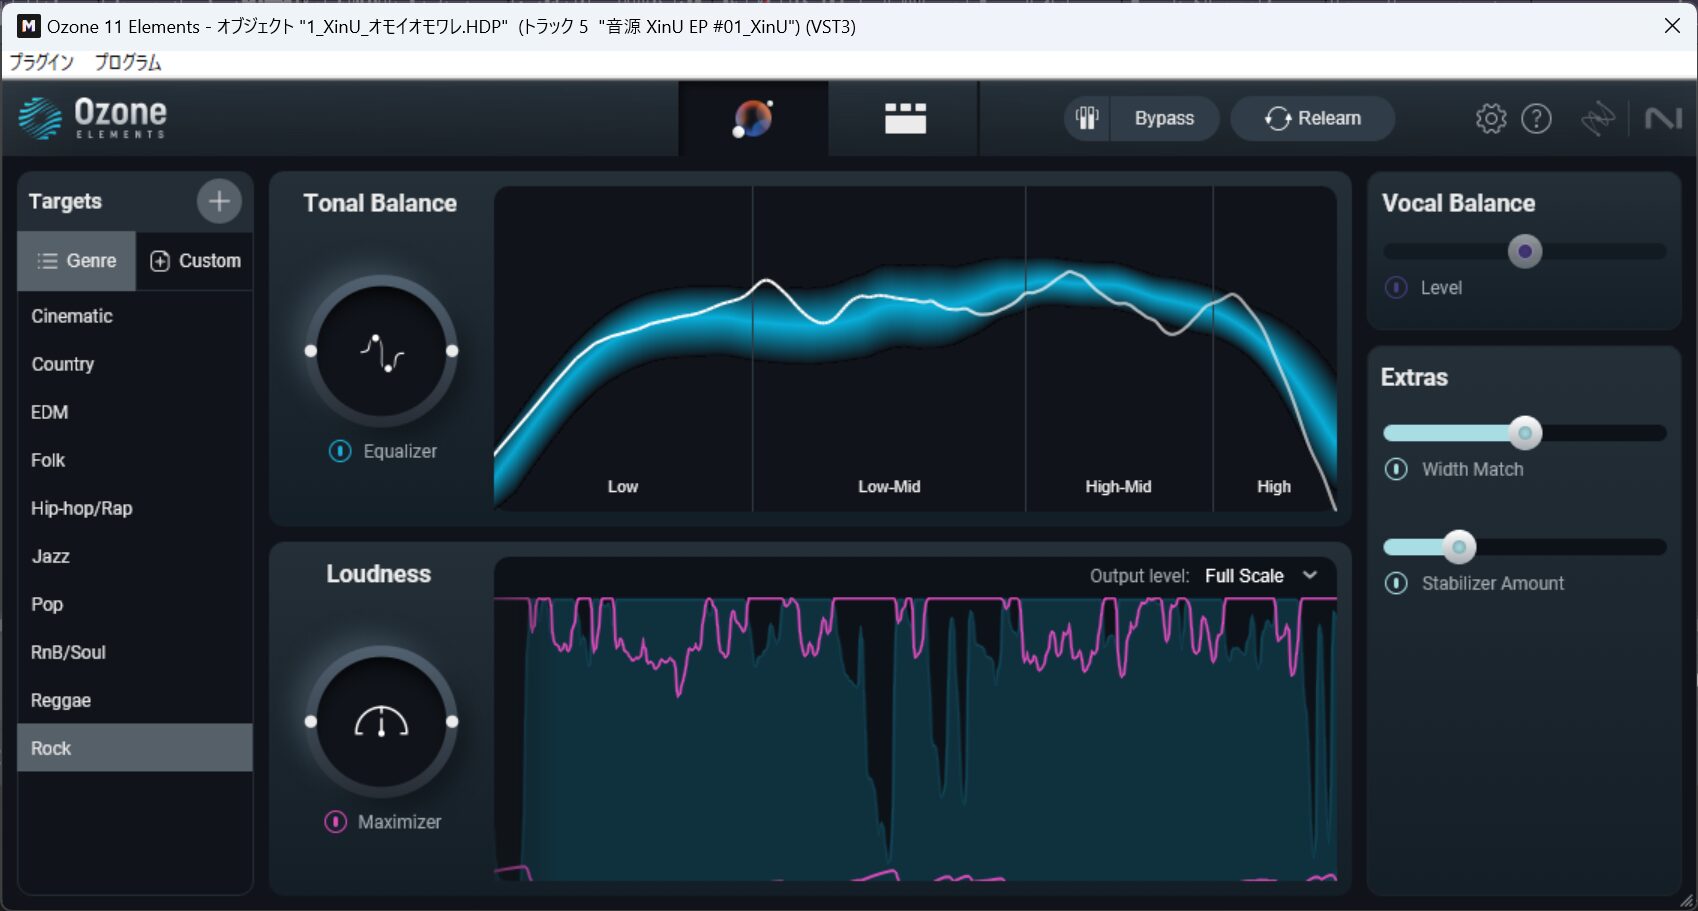Click the Low band in Tonal Balance
Screen dimensions: 1698x911
623,349
